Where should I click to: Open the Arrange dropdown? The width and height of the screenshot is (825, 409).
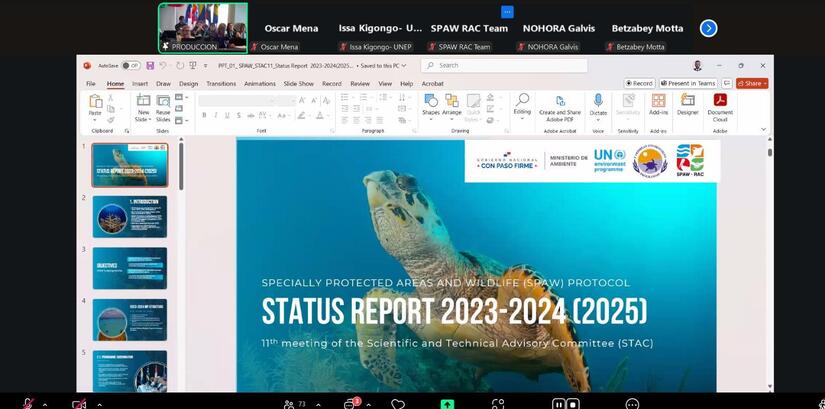[452, 104]
